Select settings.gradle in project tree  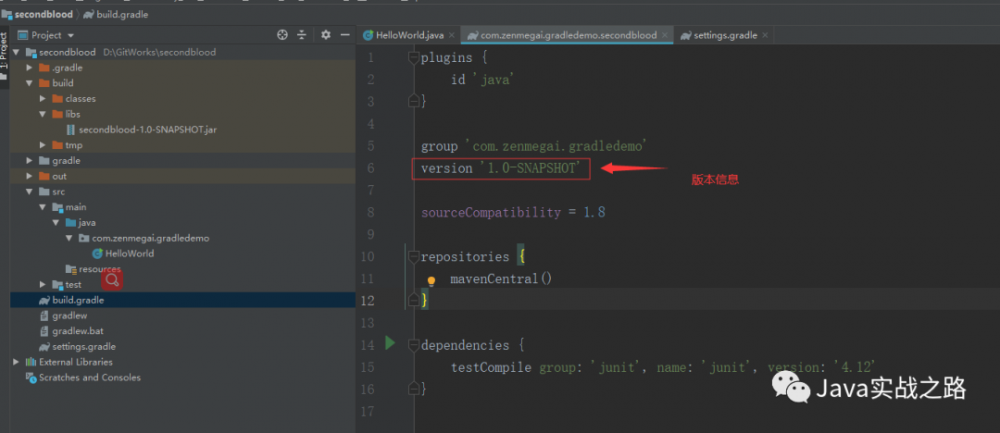[x=84, y=346]
